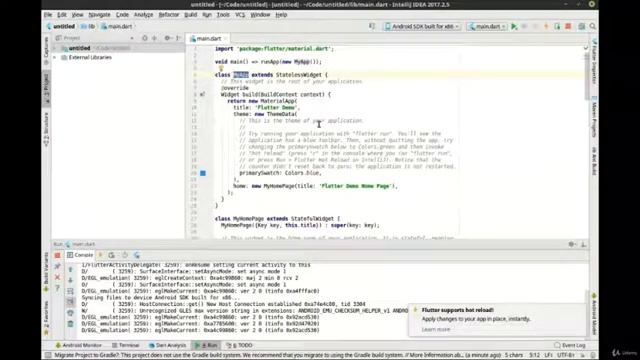This screenshot has height=360, width=640.
Task: Expand the External Libraries tree node
Action: pyautogui.click(x=55, y=58)
